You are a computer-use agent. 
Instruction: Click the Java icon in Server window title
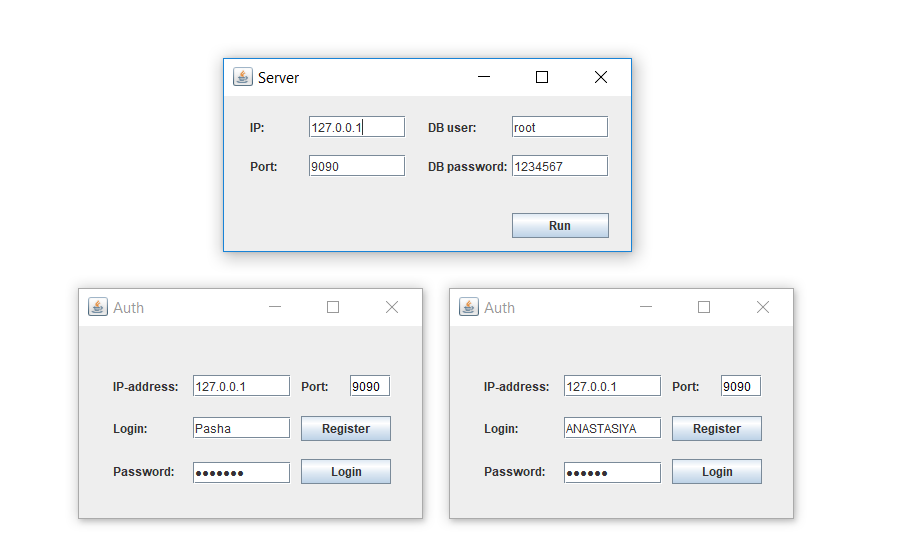pos(242,76)
